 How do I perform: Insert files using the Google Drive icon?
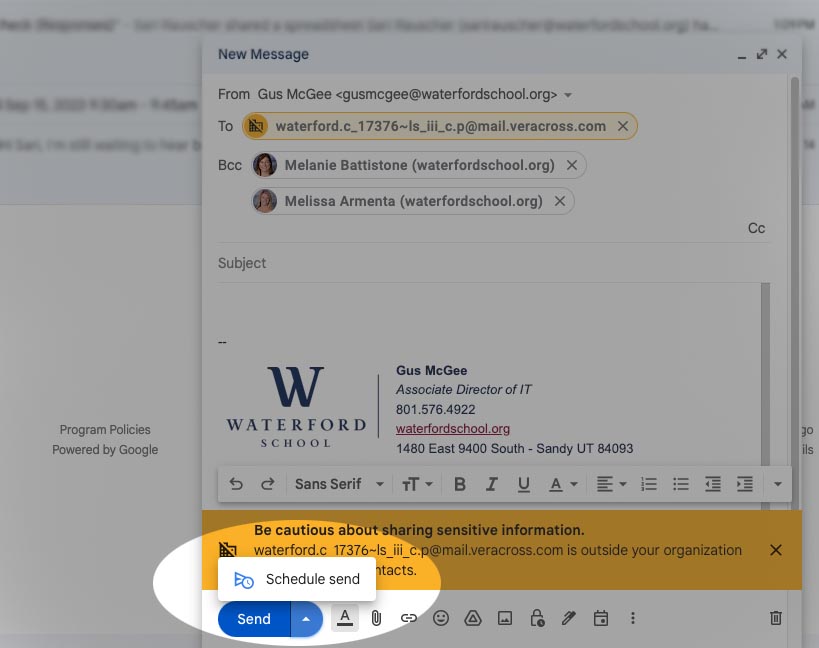473,618
